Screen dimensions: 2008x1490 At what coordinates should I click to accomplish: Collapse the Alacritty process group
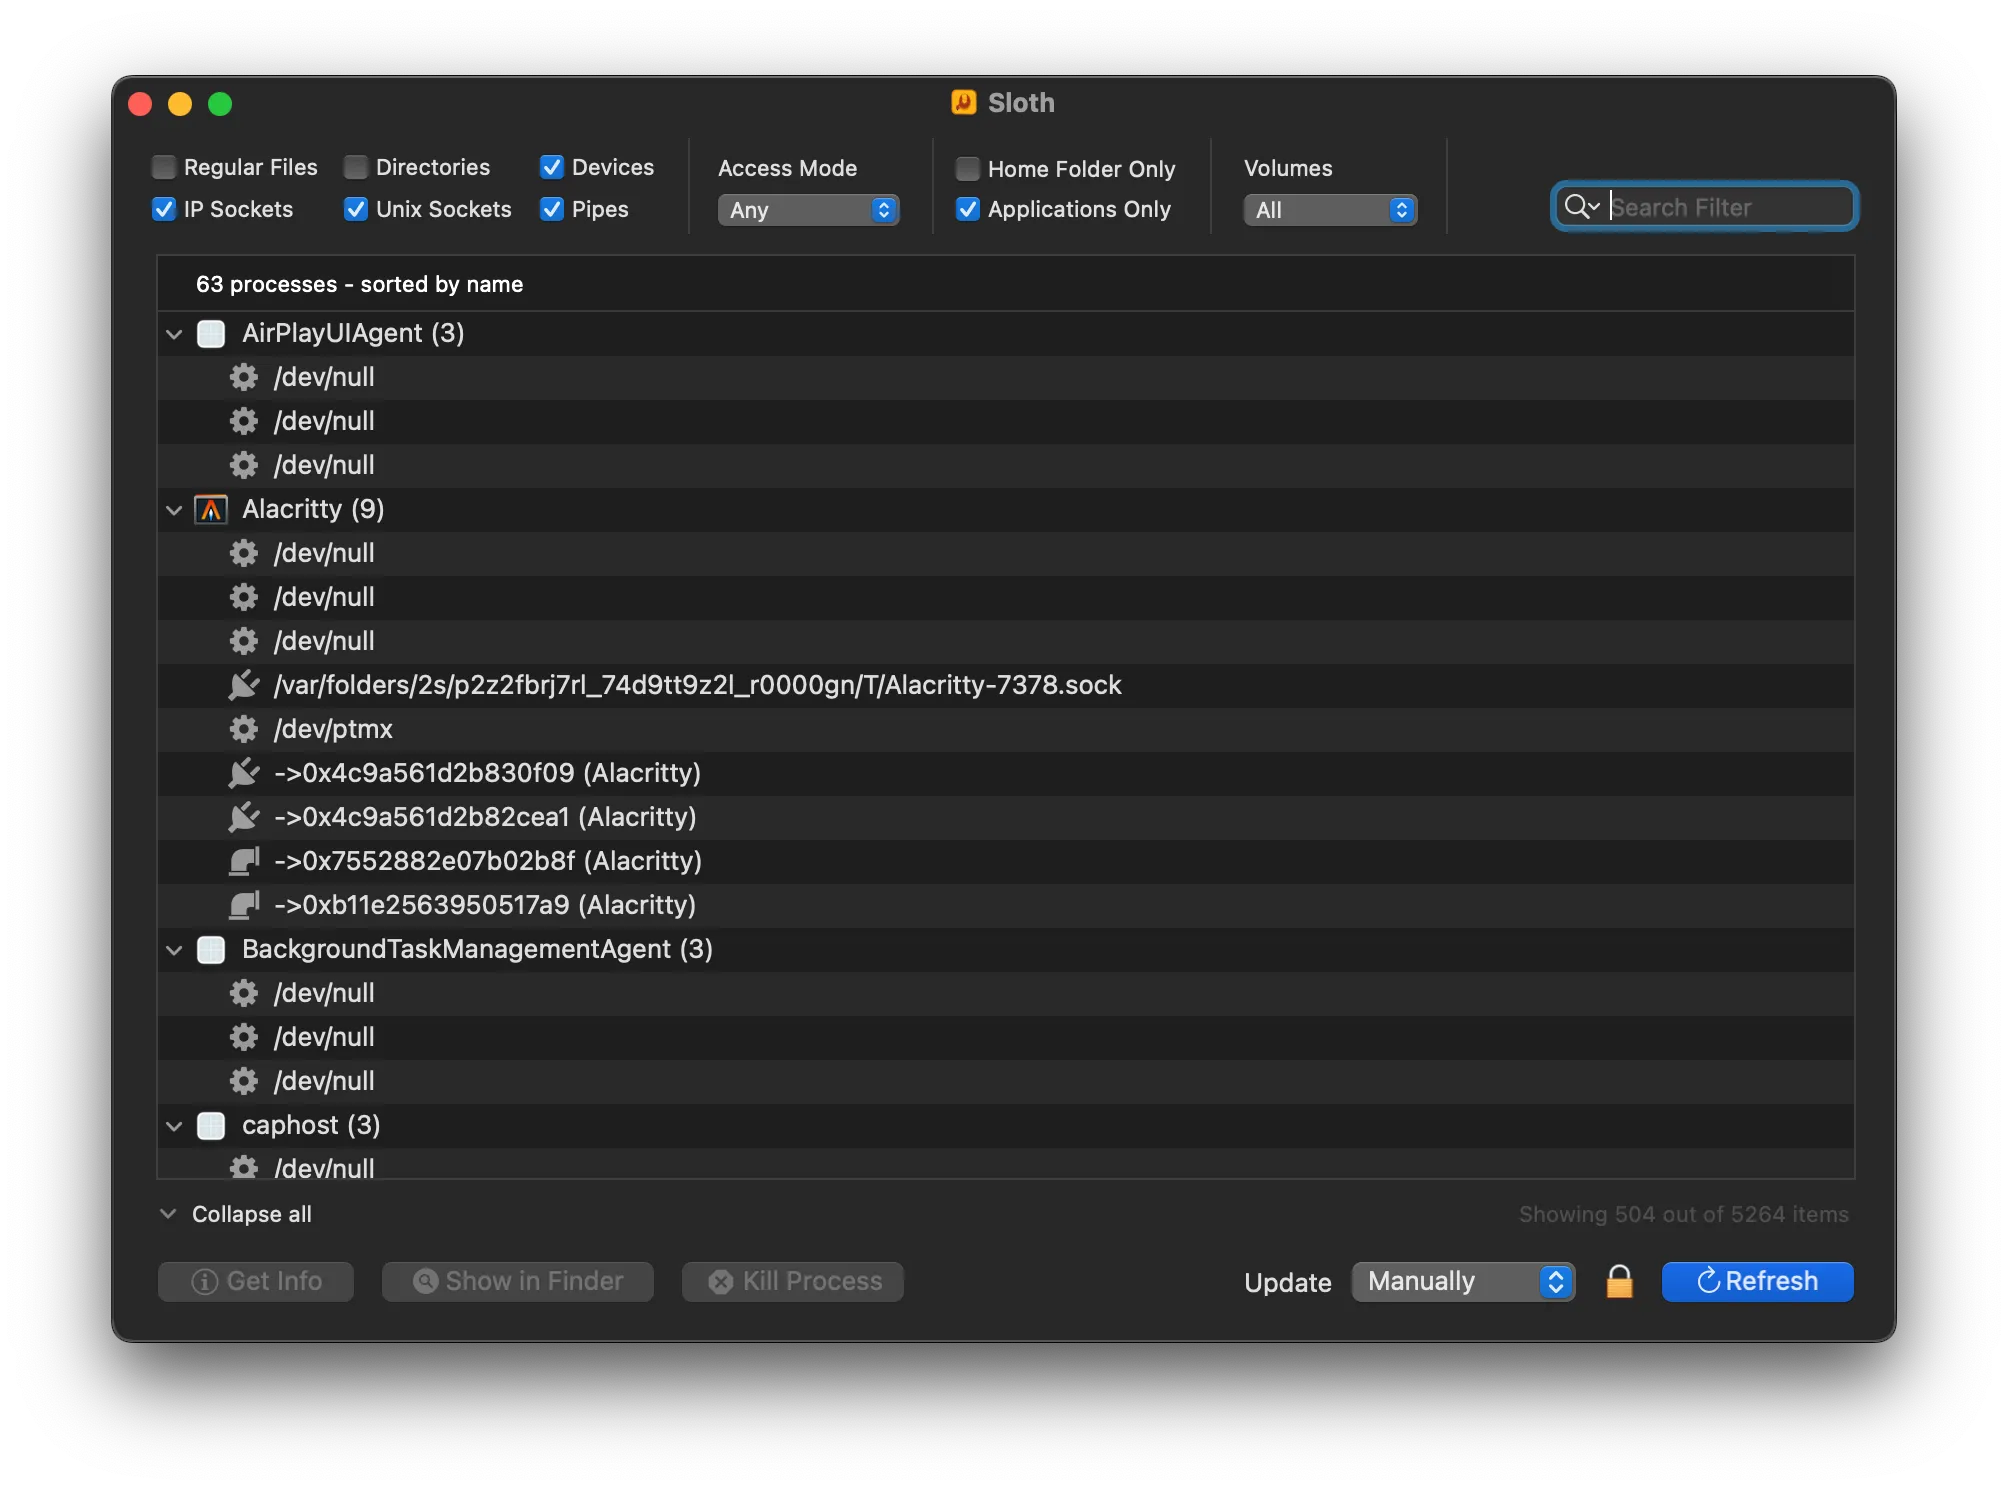tap(173, 509)
